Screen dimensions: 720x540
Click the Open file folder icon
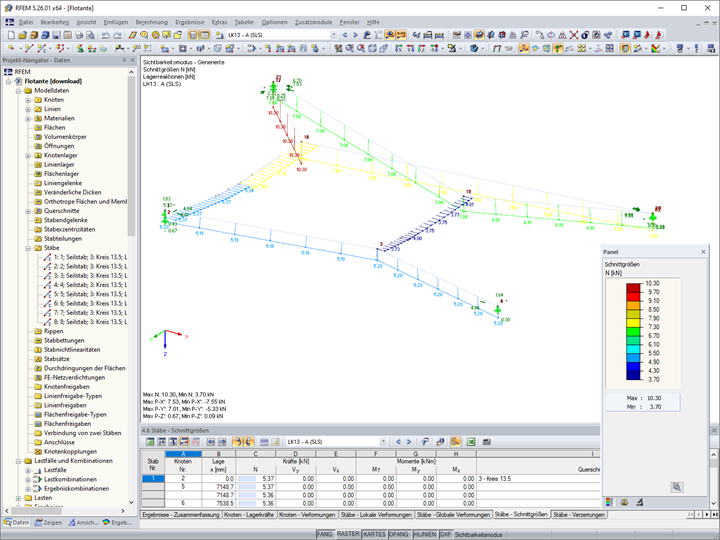click(23, 35)
